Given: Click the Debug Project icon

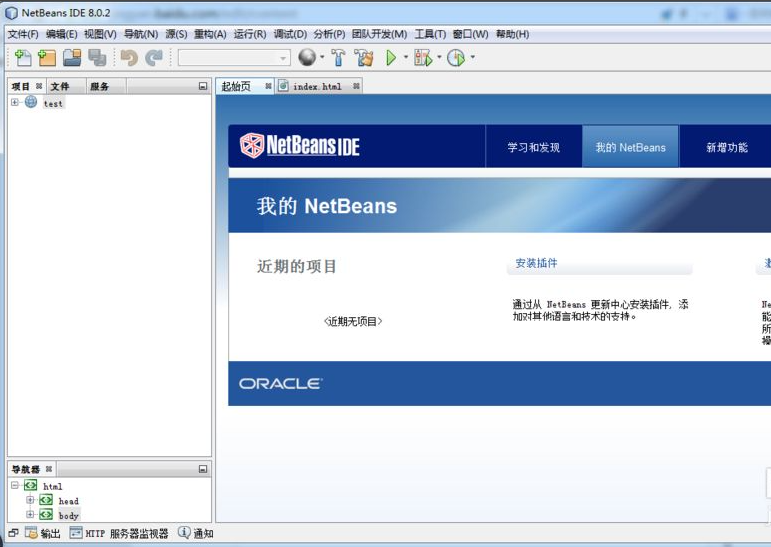Looking at the screenshot, I should [423, 58].
